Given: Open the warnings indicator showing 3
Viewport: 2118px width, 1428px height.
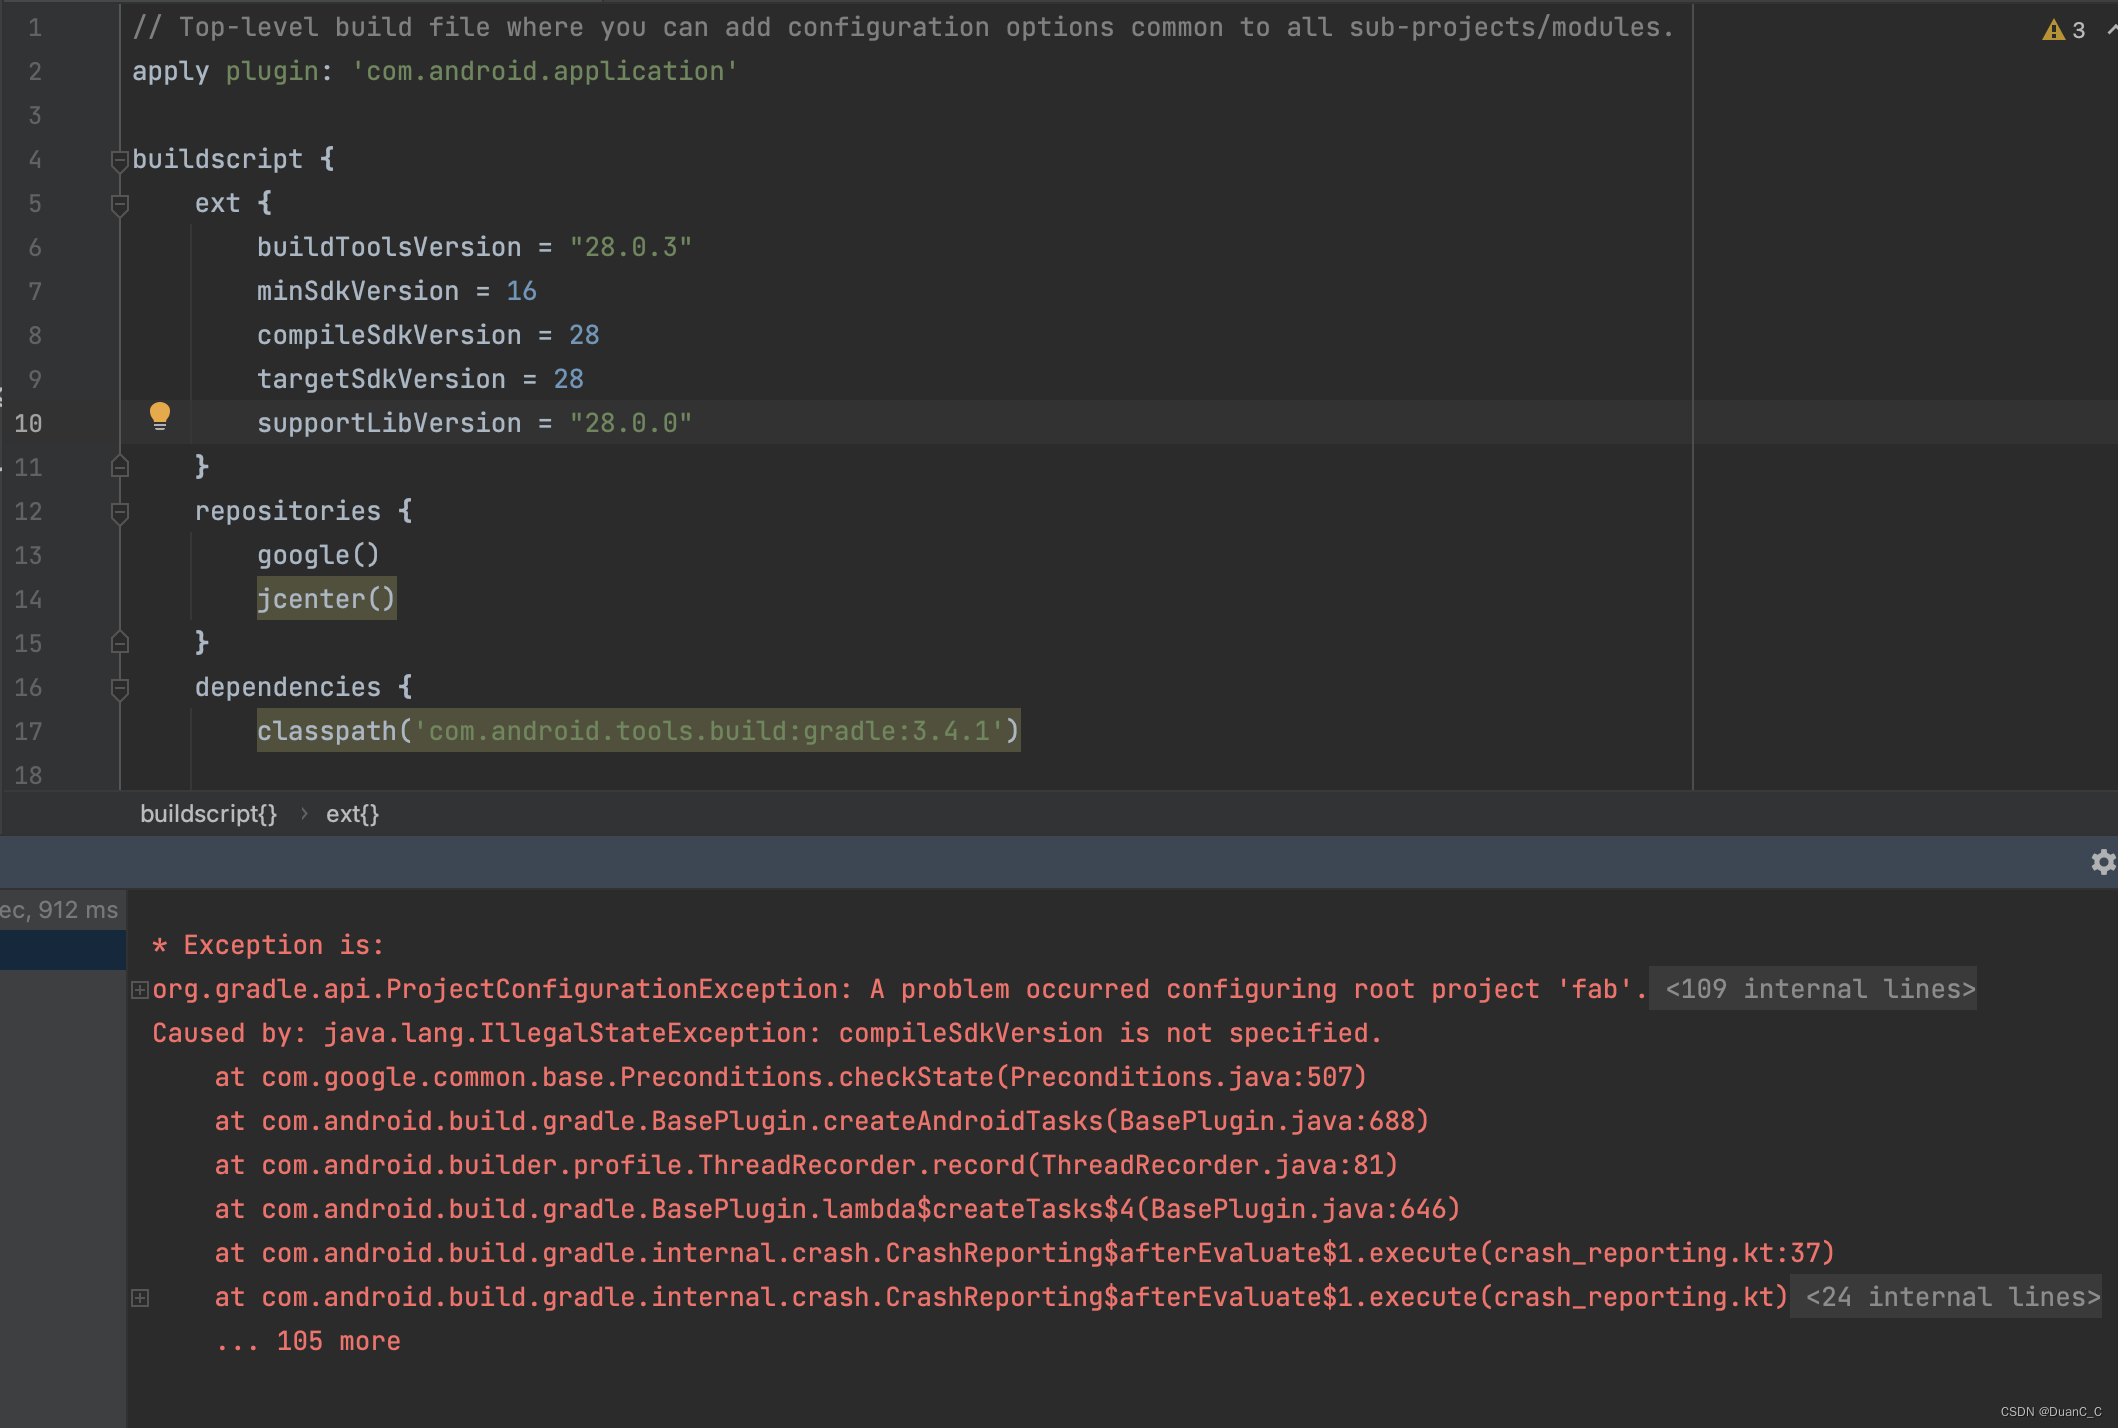Looking at the screenshot, I should pyautogui.click(x=2065, y=30).
